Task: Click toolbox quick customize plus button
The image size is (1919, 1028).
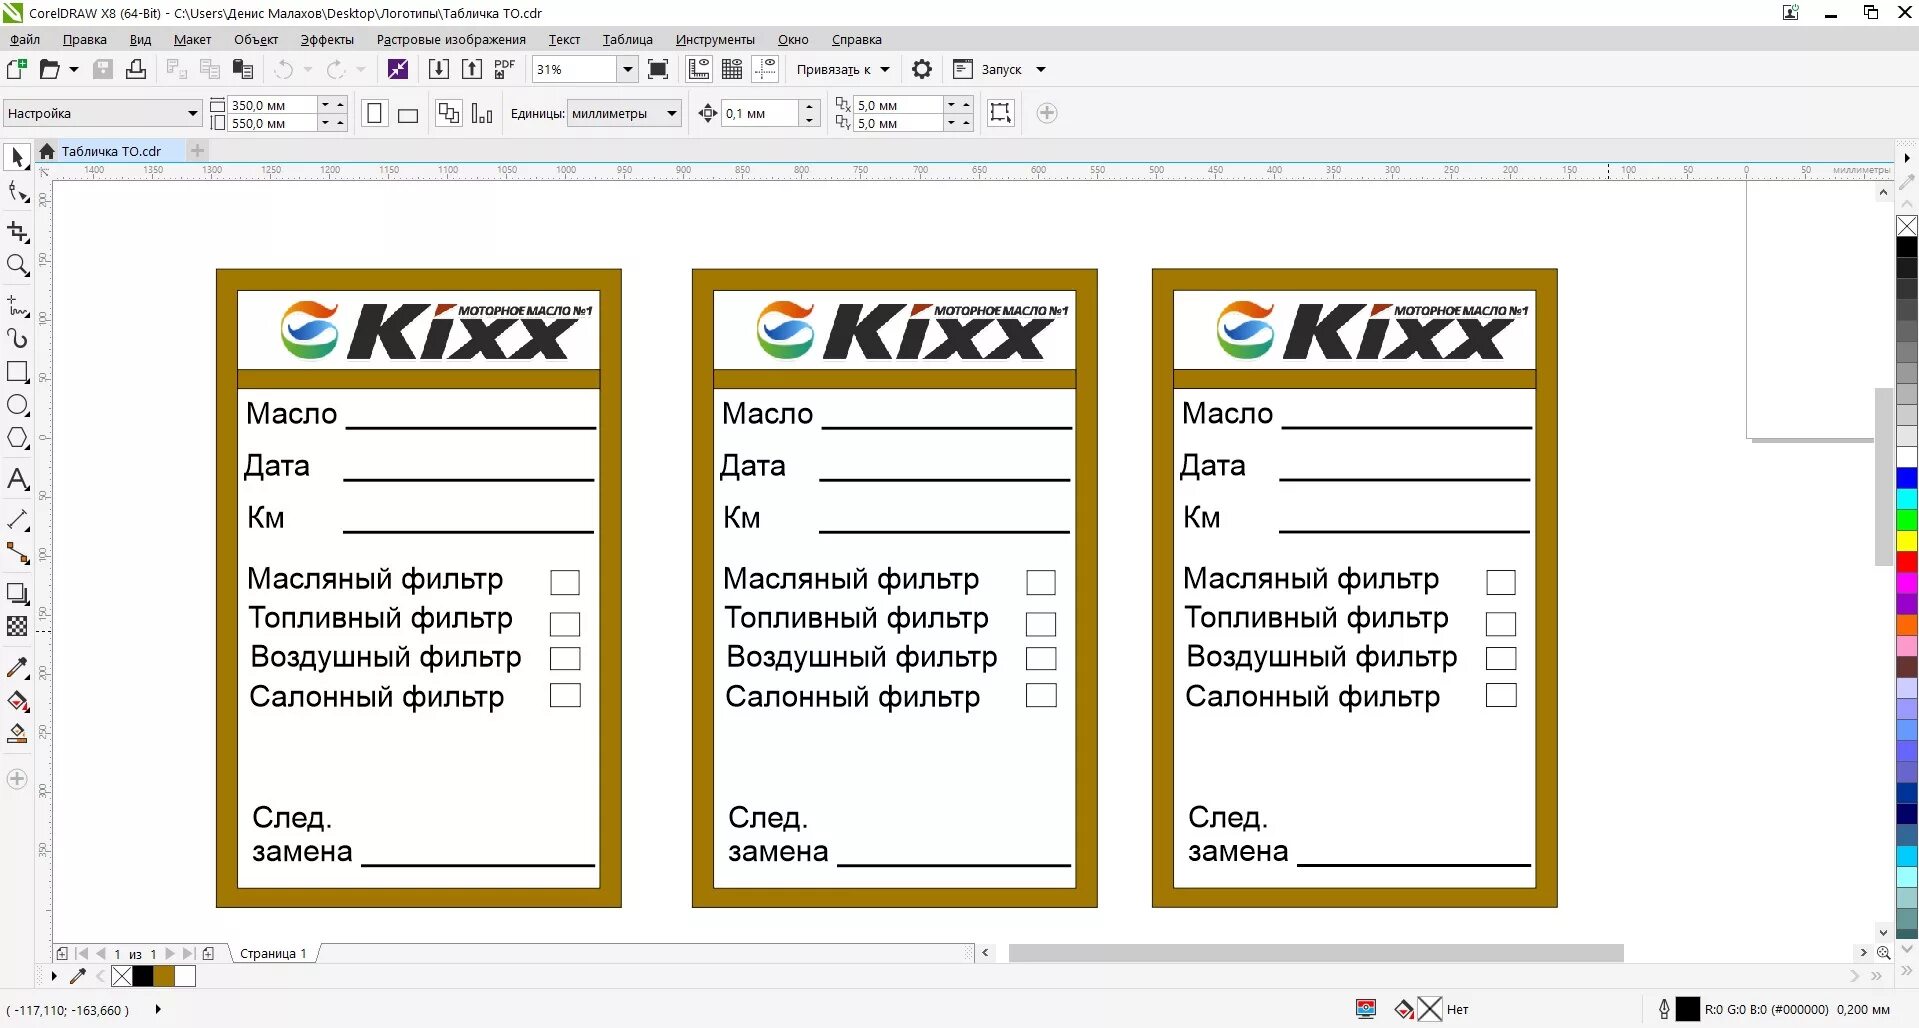Action: pos(17,779)
